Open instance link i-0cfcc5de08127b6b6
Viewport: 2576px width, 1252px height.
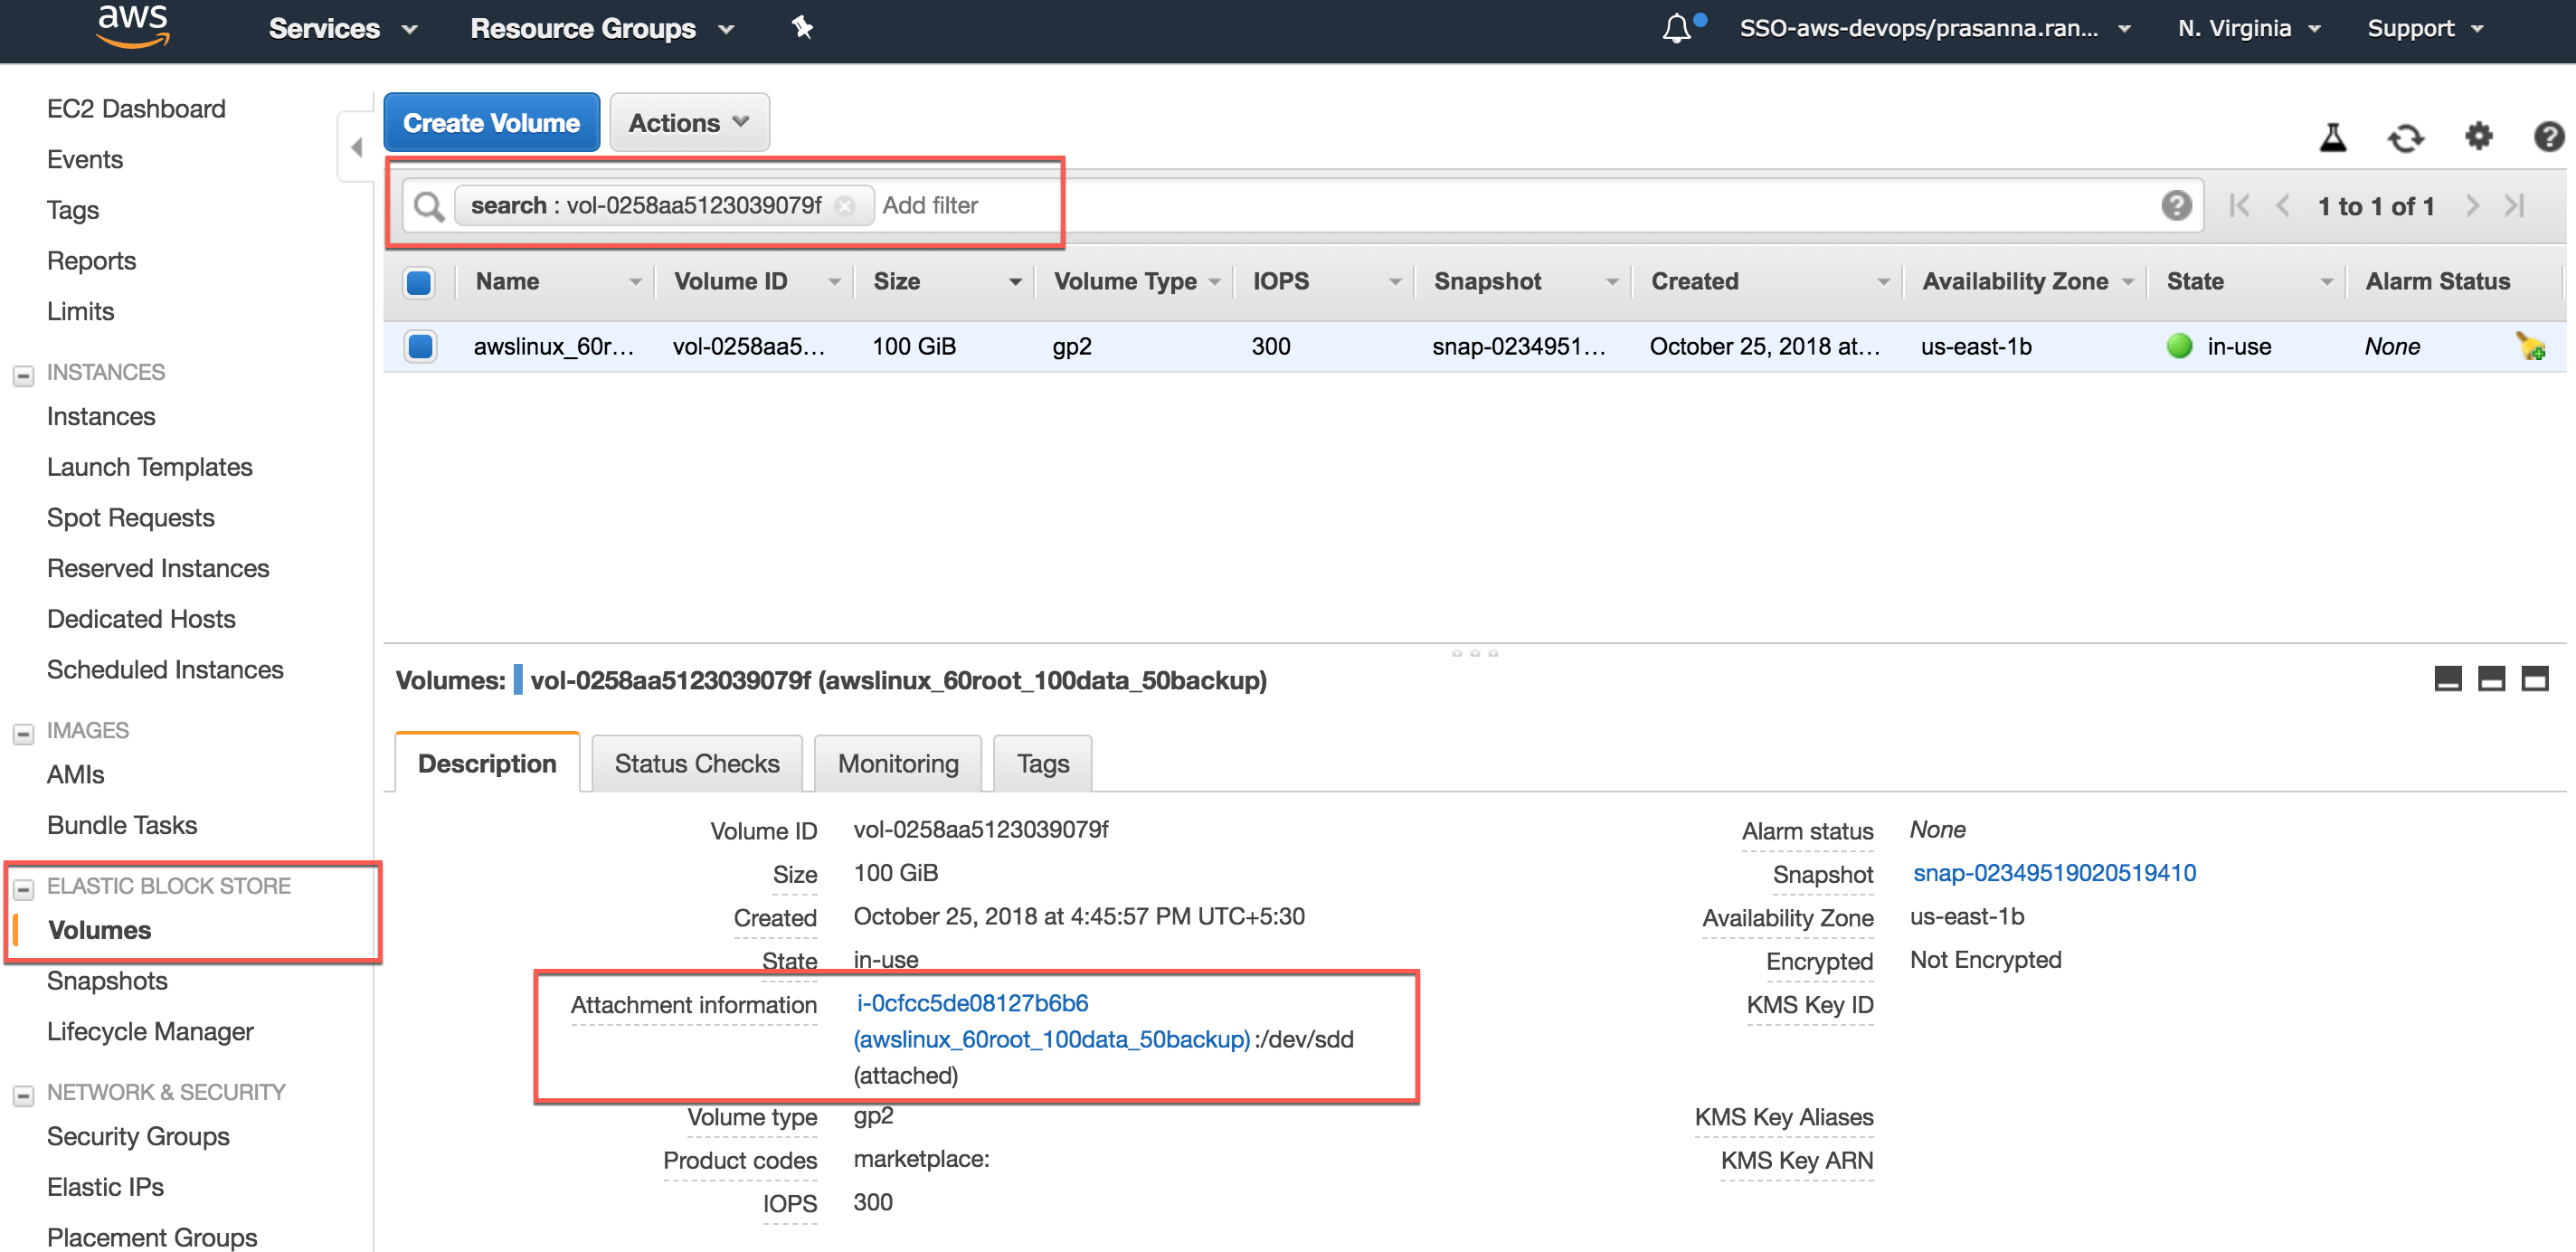click(972, 1003)
